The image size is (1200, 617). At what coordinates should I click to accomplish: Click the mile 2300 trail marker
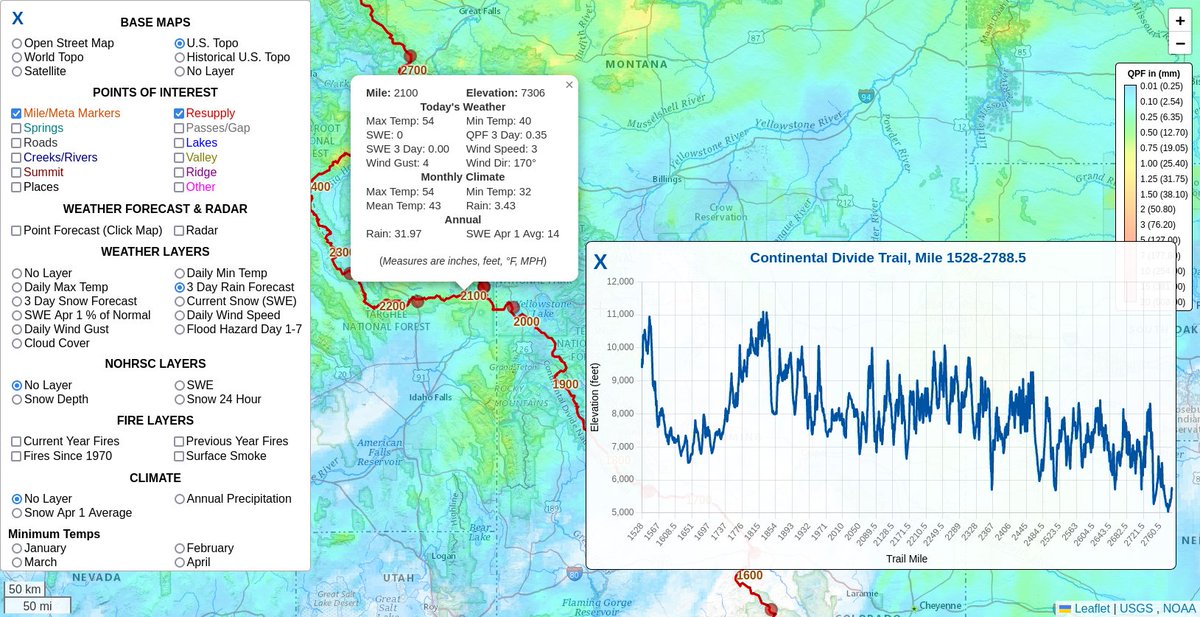tap(341, 252)
